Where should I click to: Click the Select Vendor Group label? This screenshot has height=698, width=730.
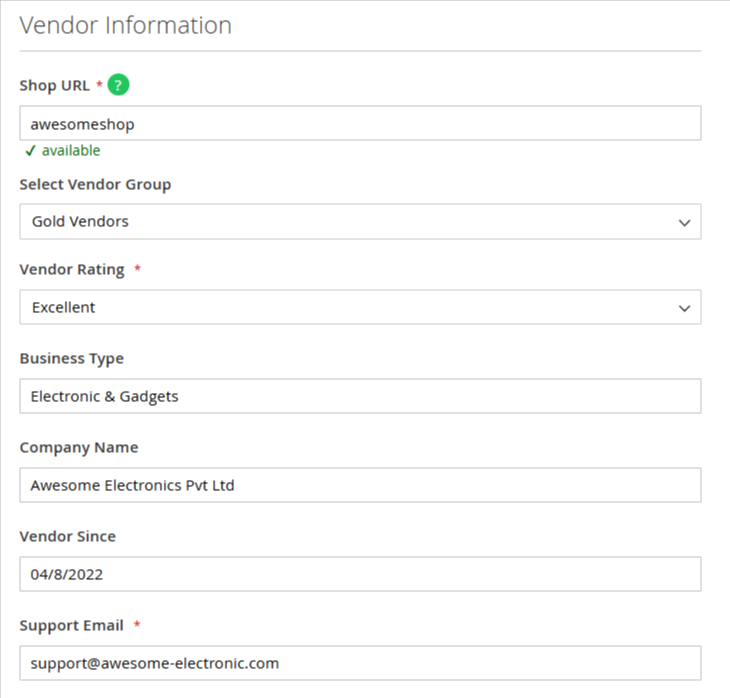click(95, 184)
